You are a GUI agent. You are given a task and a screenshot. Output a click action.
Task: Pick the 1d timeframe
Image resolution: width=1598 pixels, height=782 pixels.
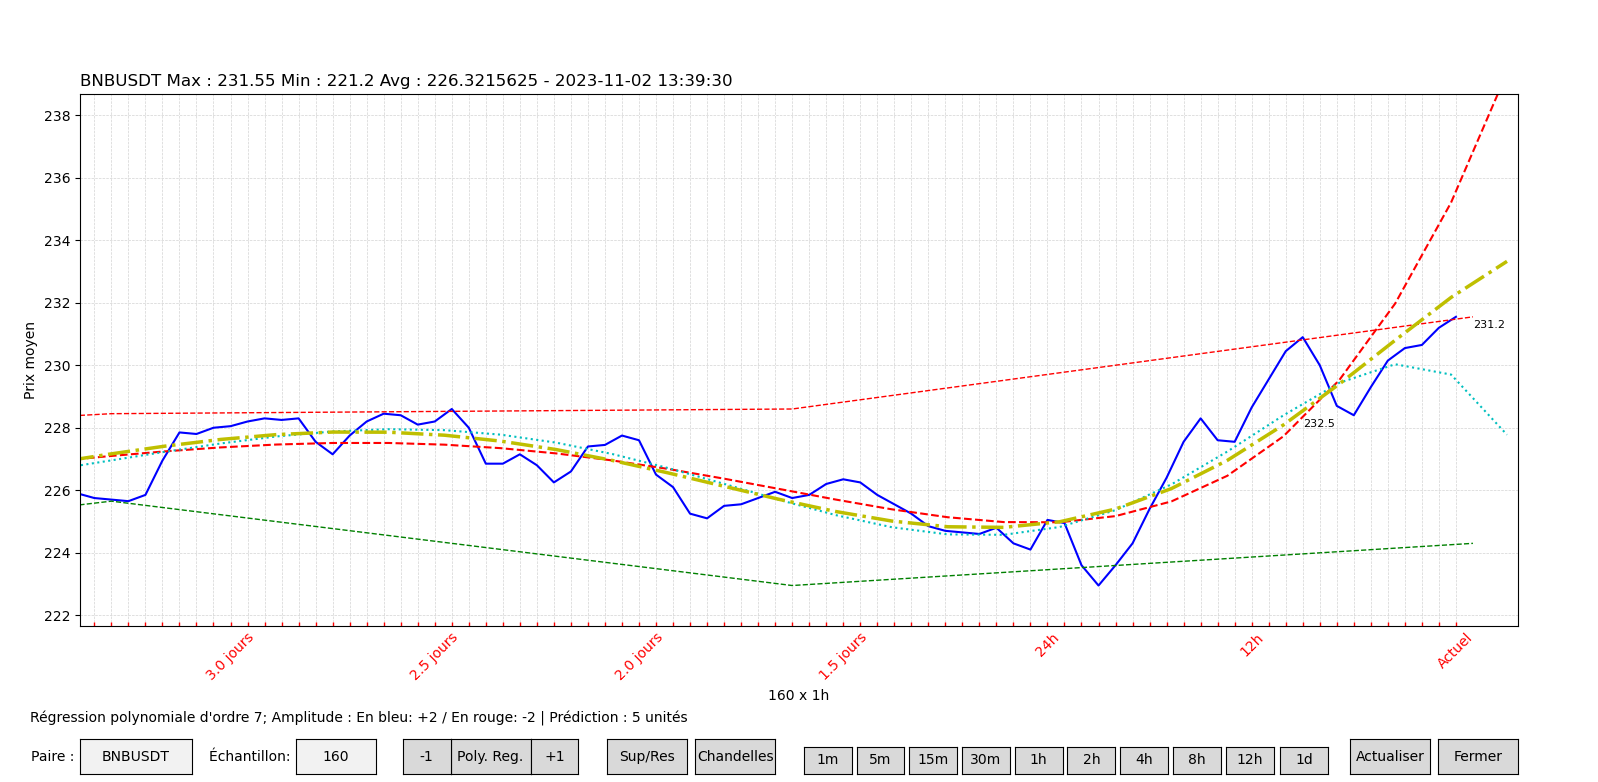[x=1304, y=760]
